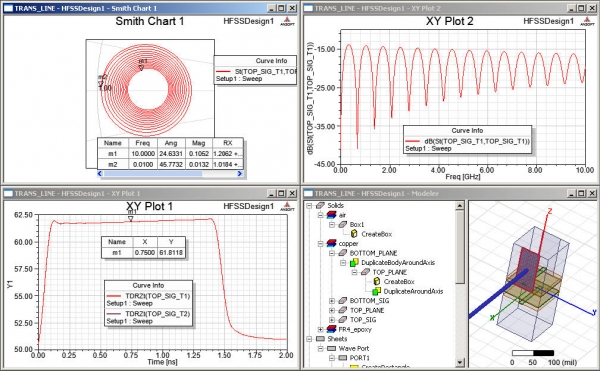Click the XY Plot 2 window title icon
The width and height of the screenshot is (600, 371).
click(308, 8)
